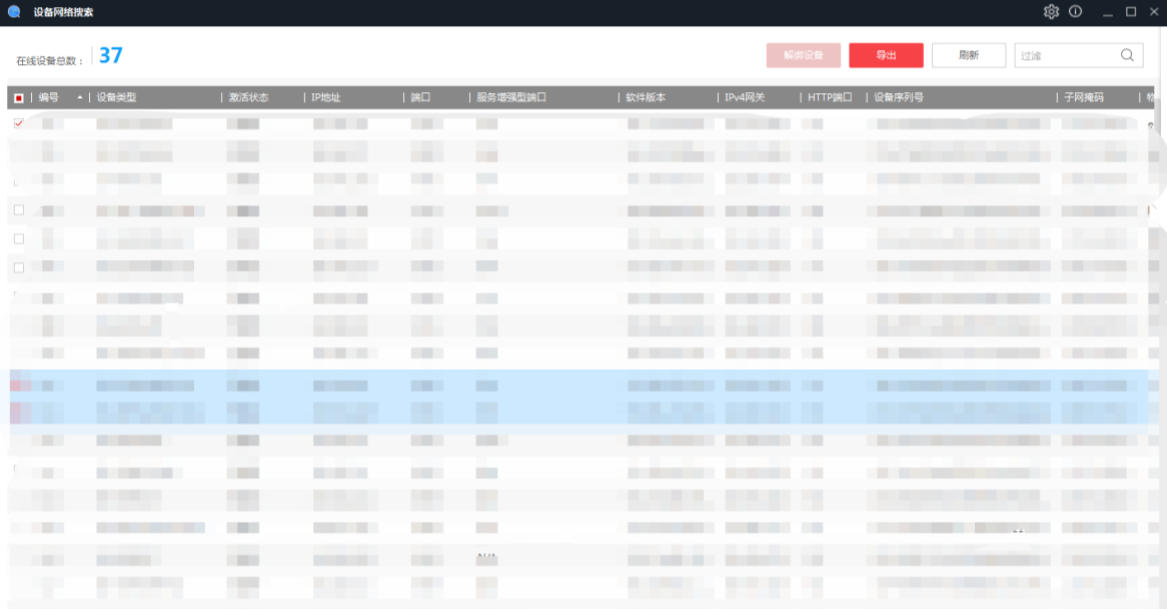This screenshot has width=1167, height=609.
Task: Click the magnifier icon in filter box
Action: [x=1127, y=55]
